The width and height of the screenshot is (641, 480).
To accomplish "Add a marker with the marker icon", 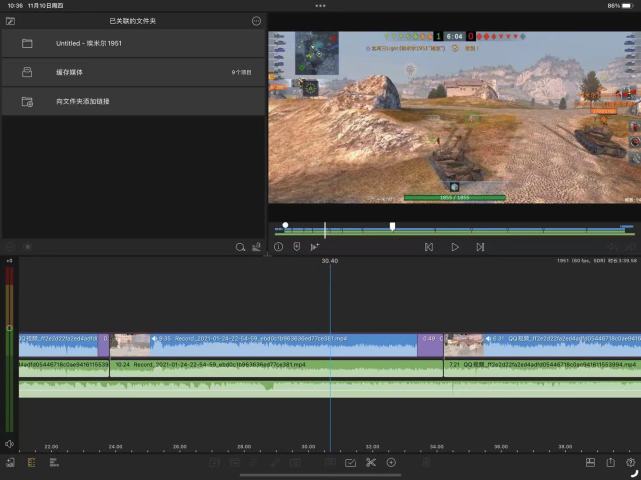I will click(x=297, y=247).
